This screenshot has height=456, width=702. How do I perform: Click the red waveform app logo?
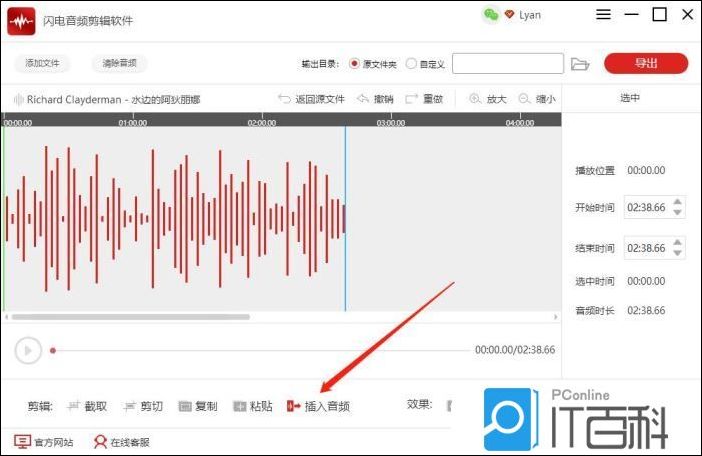click(x=21, y=21)
